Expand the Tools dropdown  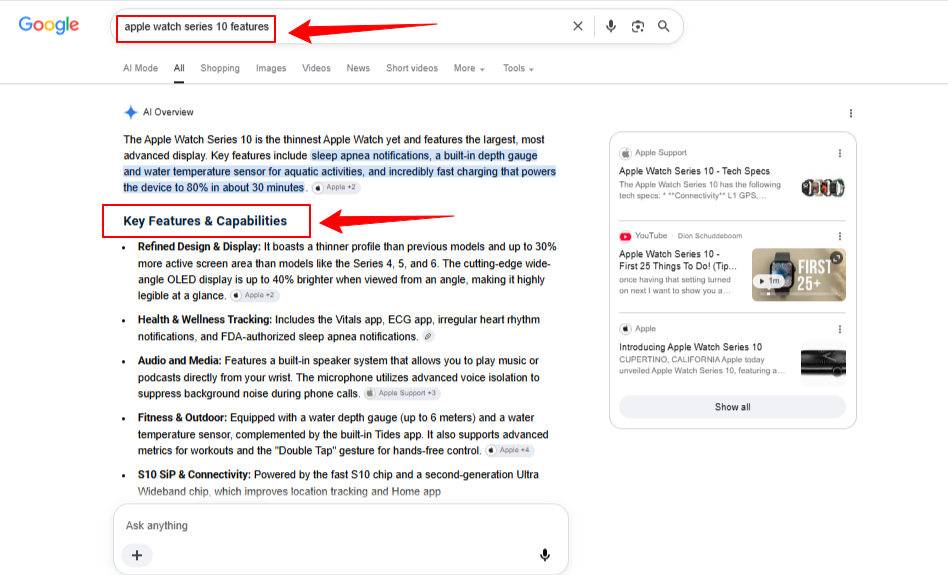coord(518,68)
